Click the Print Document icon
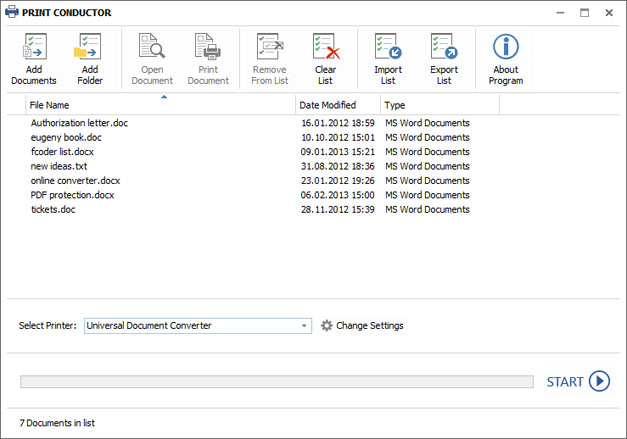Image resolution: width=627 pixels, height=439 pixels. click(x=208, y=48)
